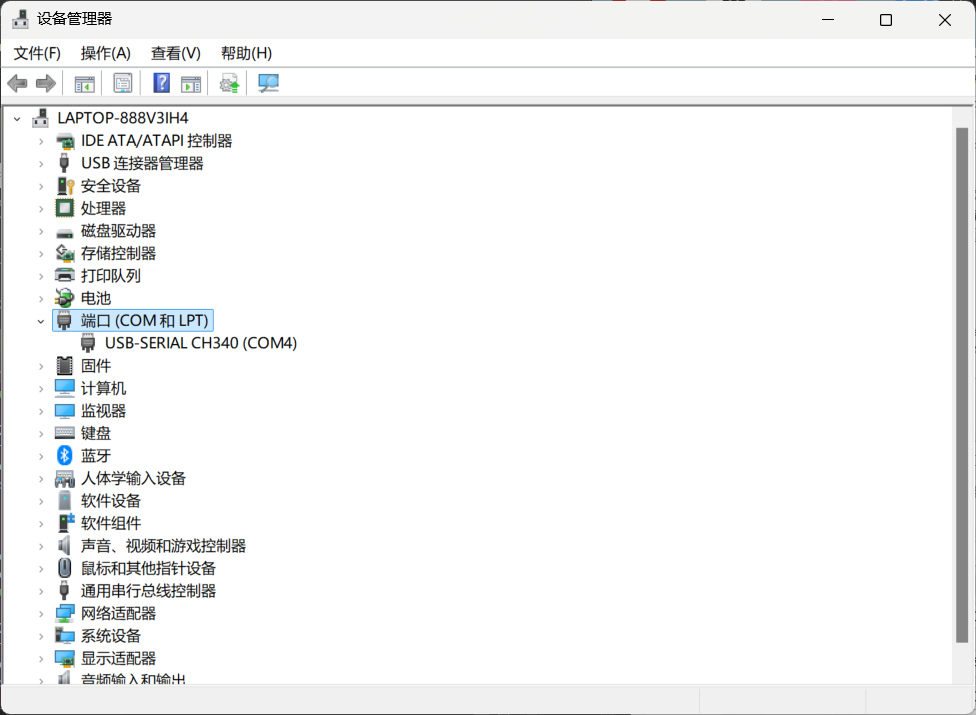
Task: Click the 电池 battery icon
Action: point(65,298)
